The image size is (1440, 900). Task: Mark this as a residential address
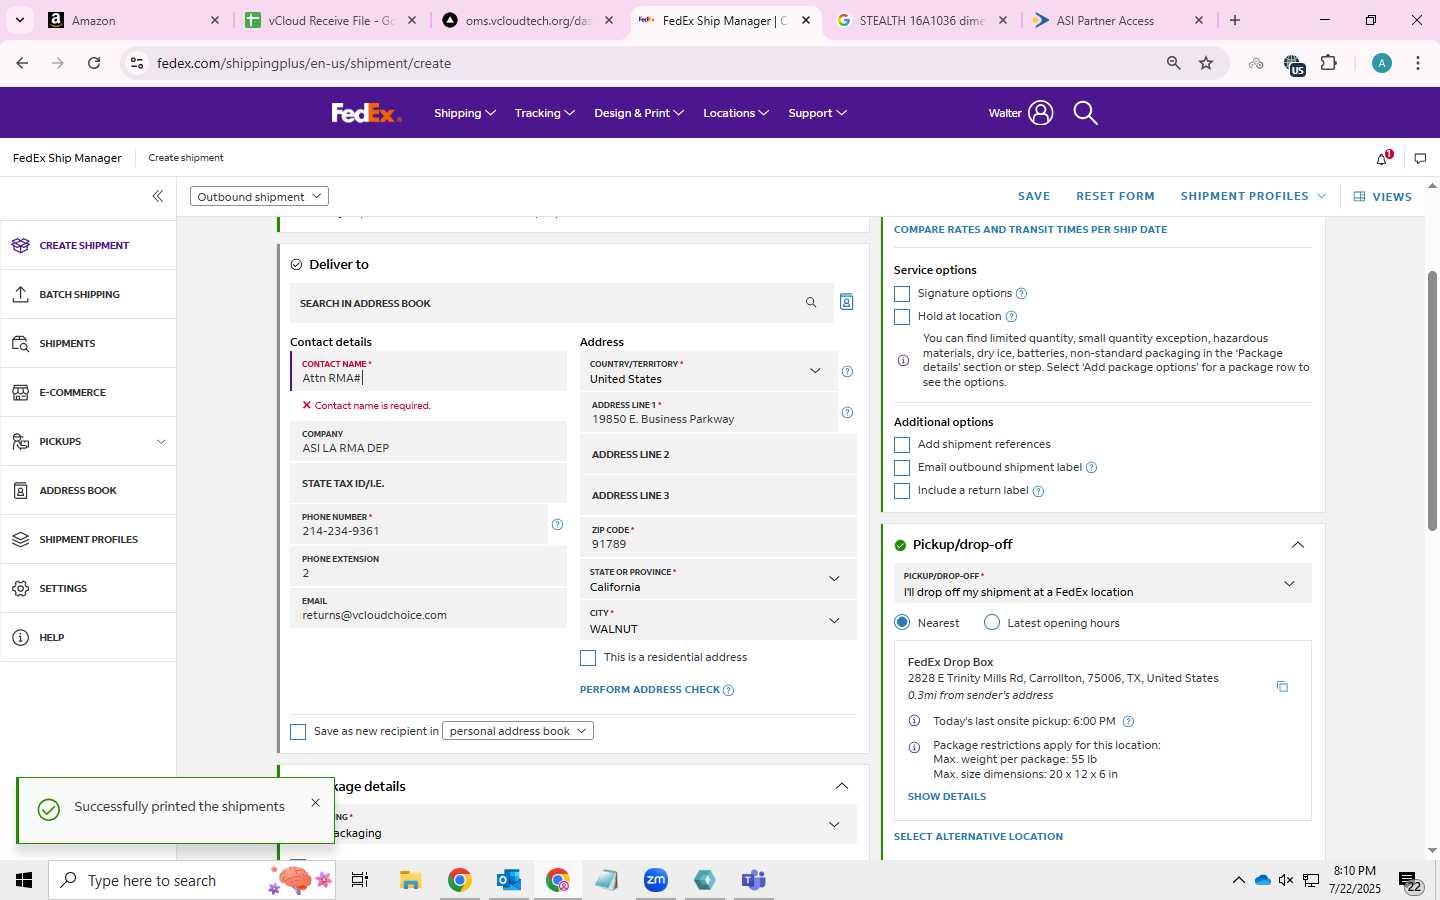[x=588, y=658]
